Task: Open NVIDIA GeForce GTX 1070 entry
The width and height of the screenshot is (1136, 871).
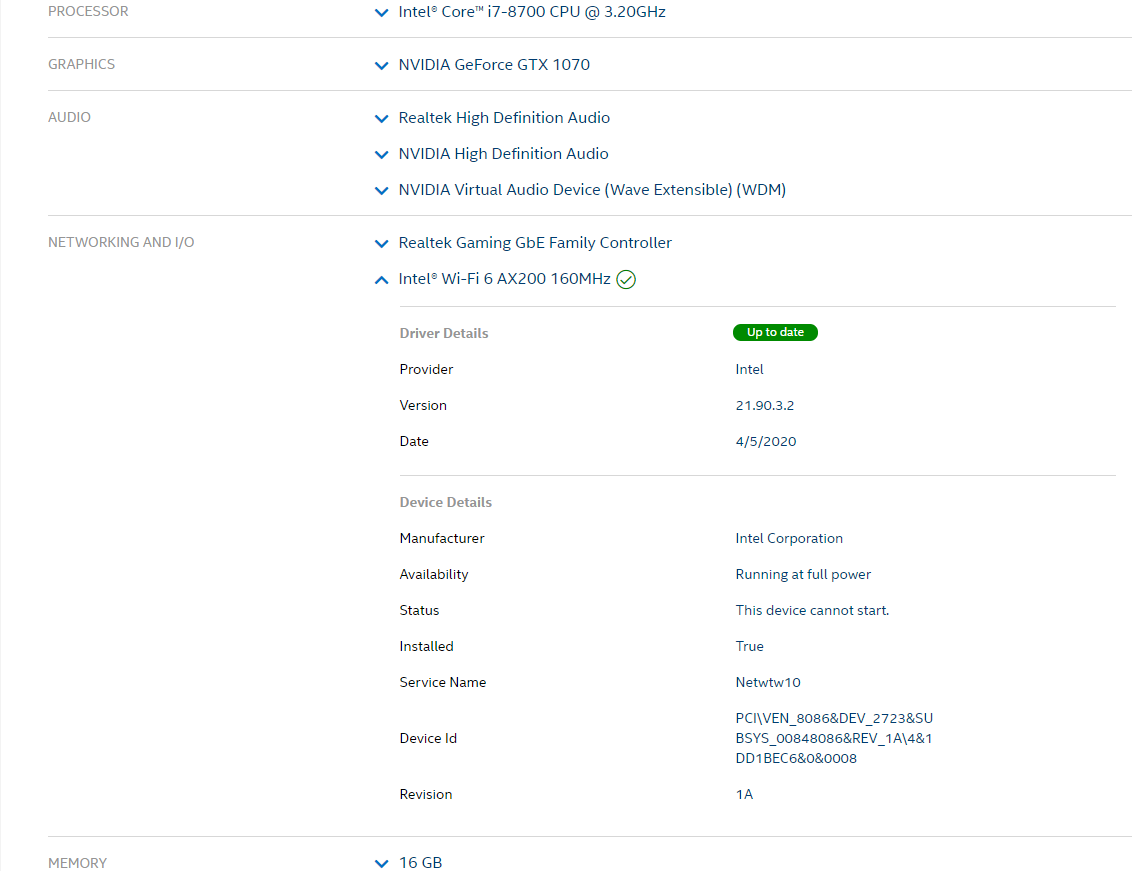Action: (494, 64)
